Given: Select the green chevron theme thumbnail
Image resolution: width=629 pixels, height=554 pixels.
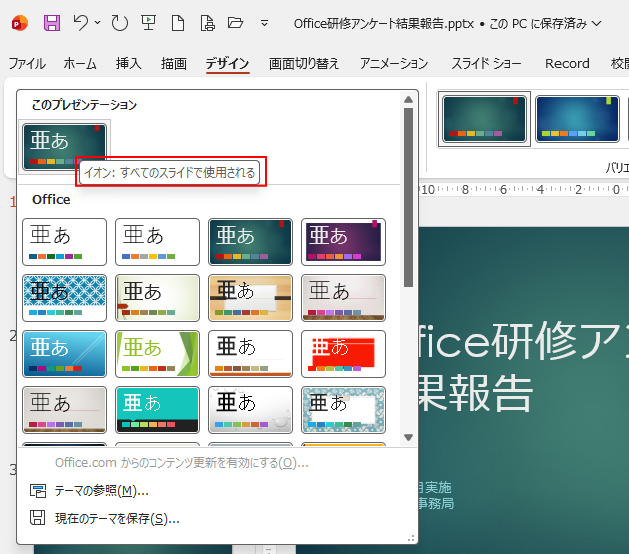Looking at the screenshot, I should pos(157,354).
